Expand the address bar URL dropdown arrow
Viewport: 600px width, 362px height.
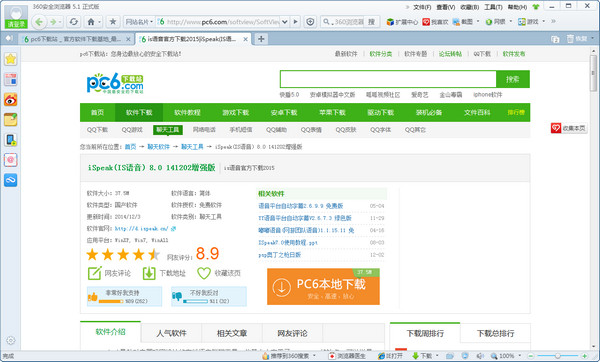click(285, 22)
